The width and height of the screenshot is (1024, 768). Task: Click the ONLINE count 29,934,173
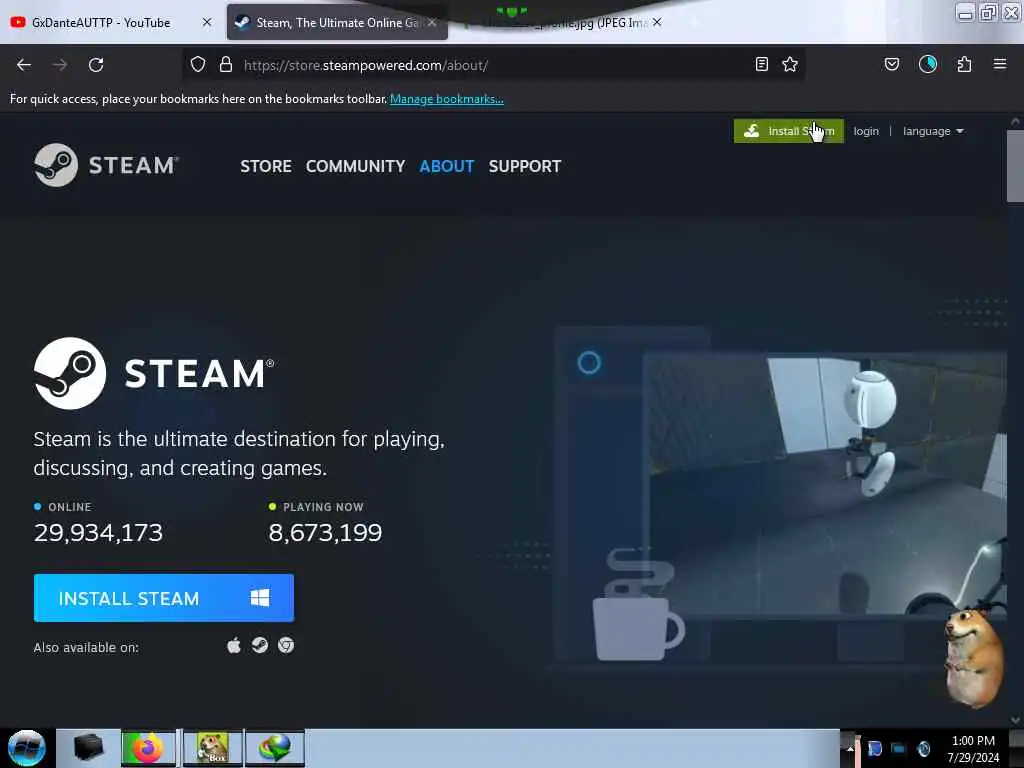click(98, 533)
